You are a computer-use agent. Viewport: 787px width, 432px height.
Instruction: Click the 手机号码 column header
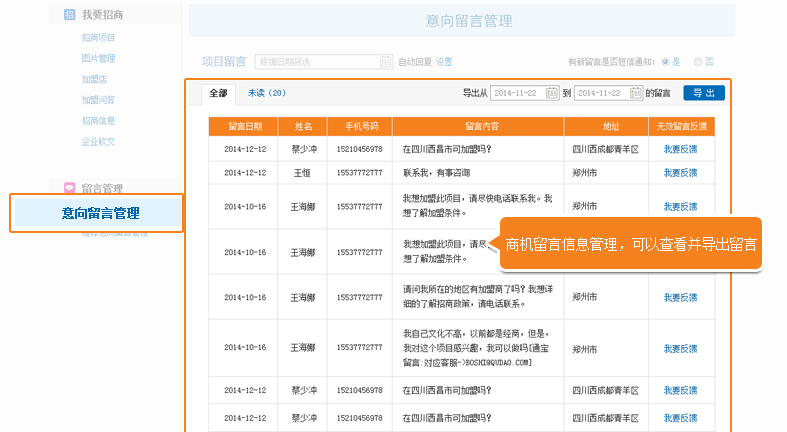pyautogui.click(x=360, y=126)
